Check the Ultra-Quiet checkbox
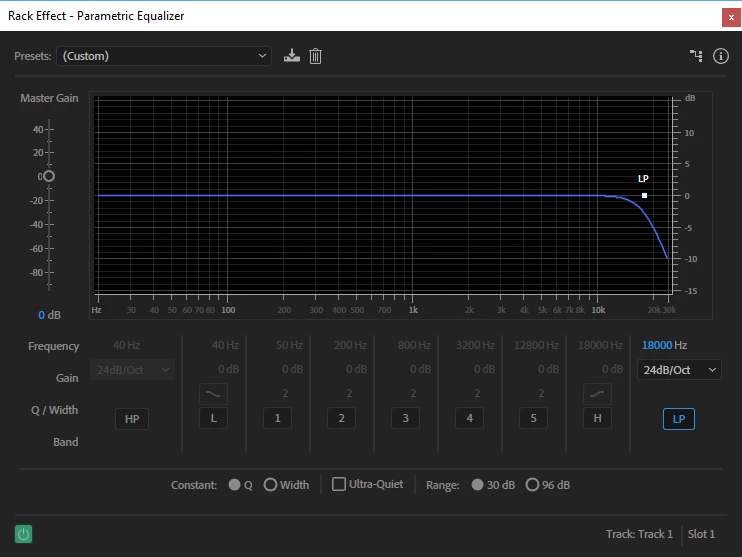 point(339,484)
